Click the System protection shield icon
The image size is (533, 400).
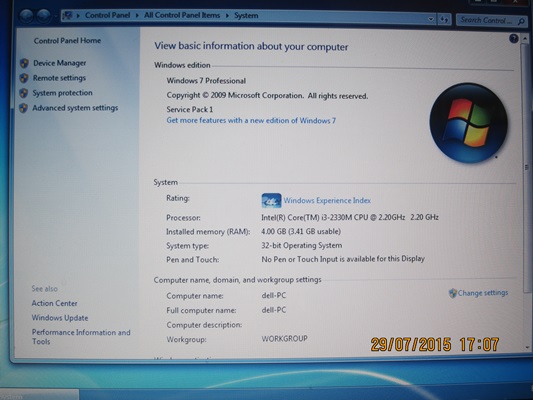(x=23, y=93)
